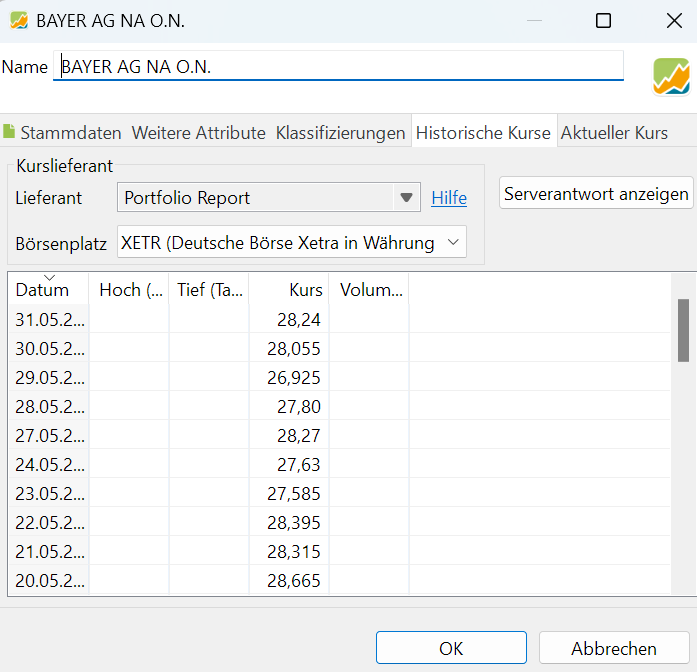Click the Kurs value 28,665
The image size is (697, 672).
294,580
